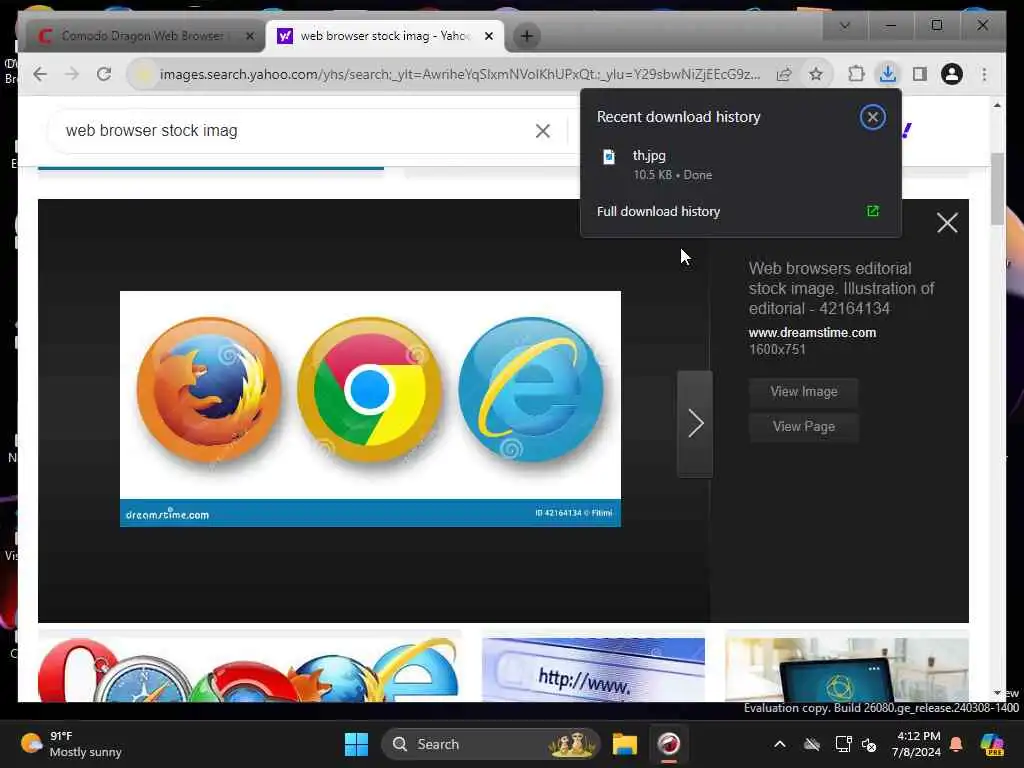
Task: Click the View Page button
Action: (x=803, y=426)
